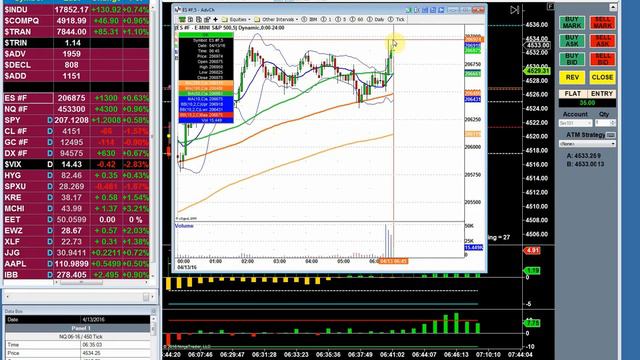Click the green chart icon in AdvCh toolbar
Viewport: 640px width, 360px height.
pyautogui.click(x=182, y=19)
